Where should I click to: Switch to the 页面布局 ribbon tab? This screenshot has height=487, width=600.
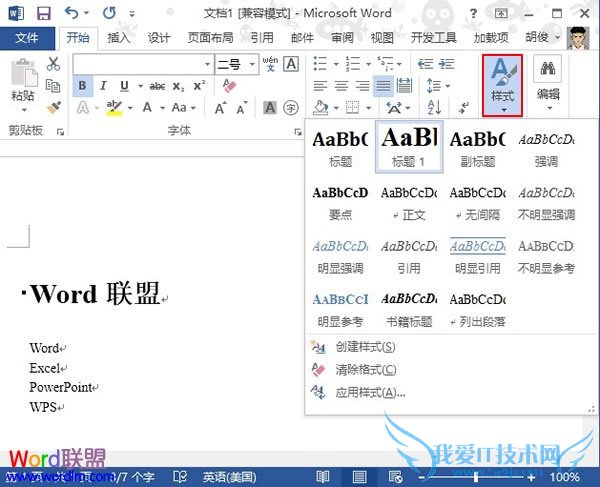pyautogui.click(x=210, y=37)
